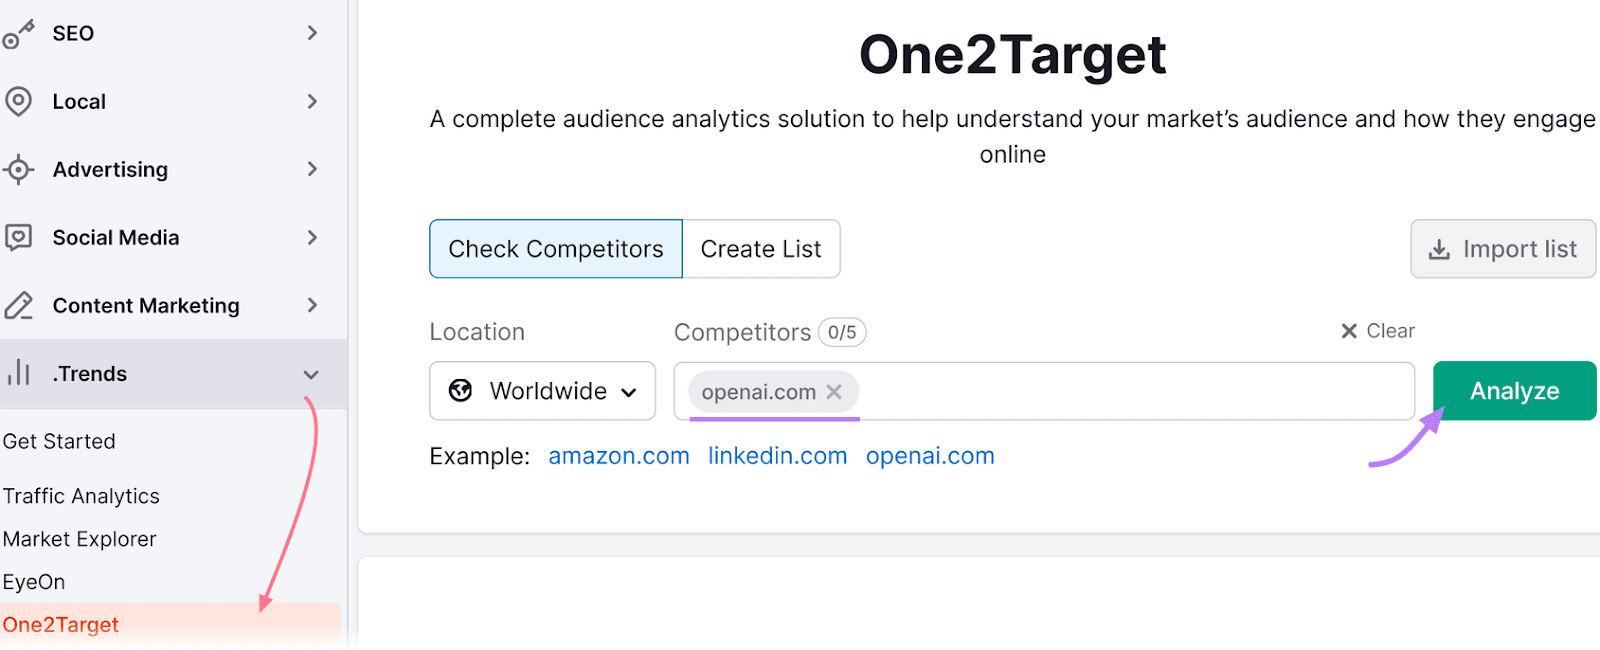The image size is (1600, 650).
Task: Remove openai.com with its X toggle
Action: point(835,391)
